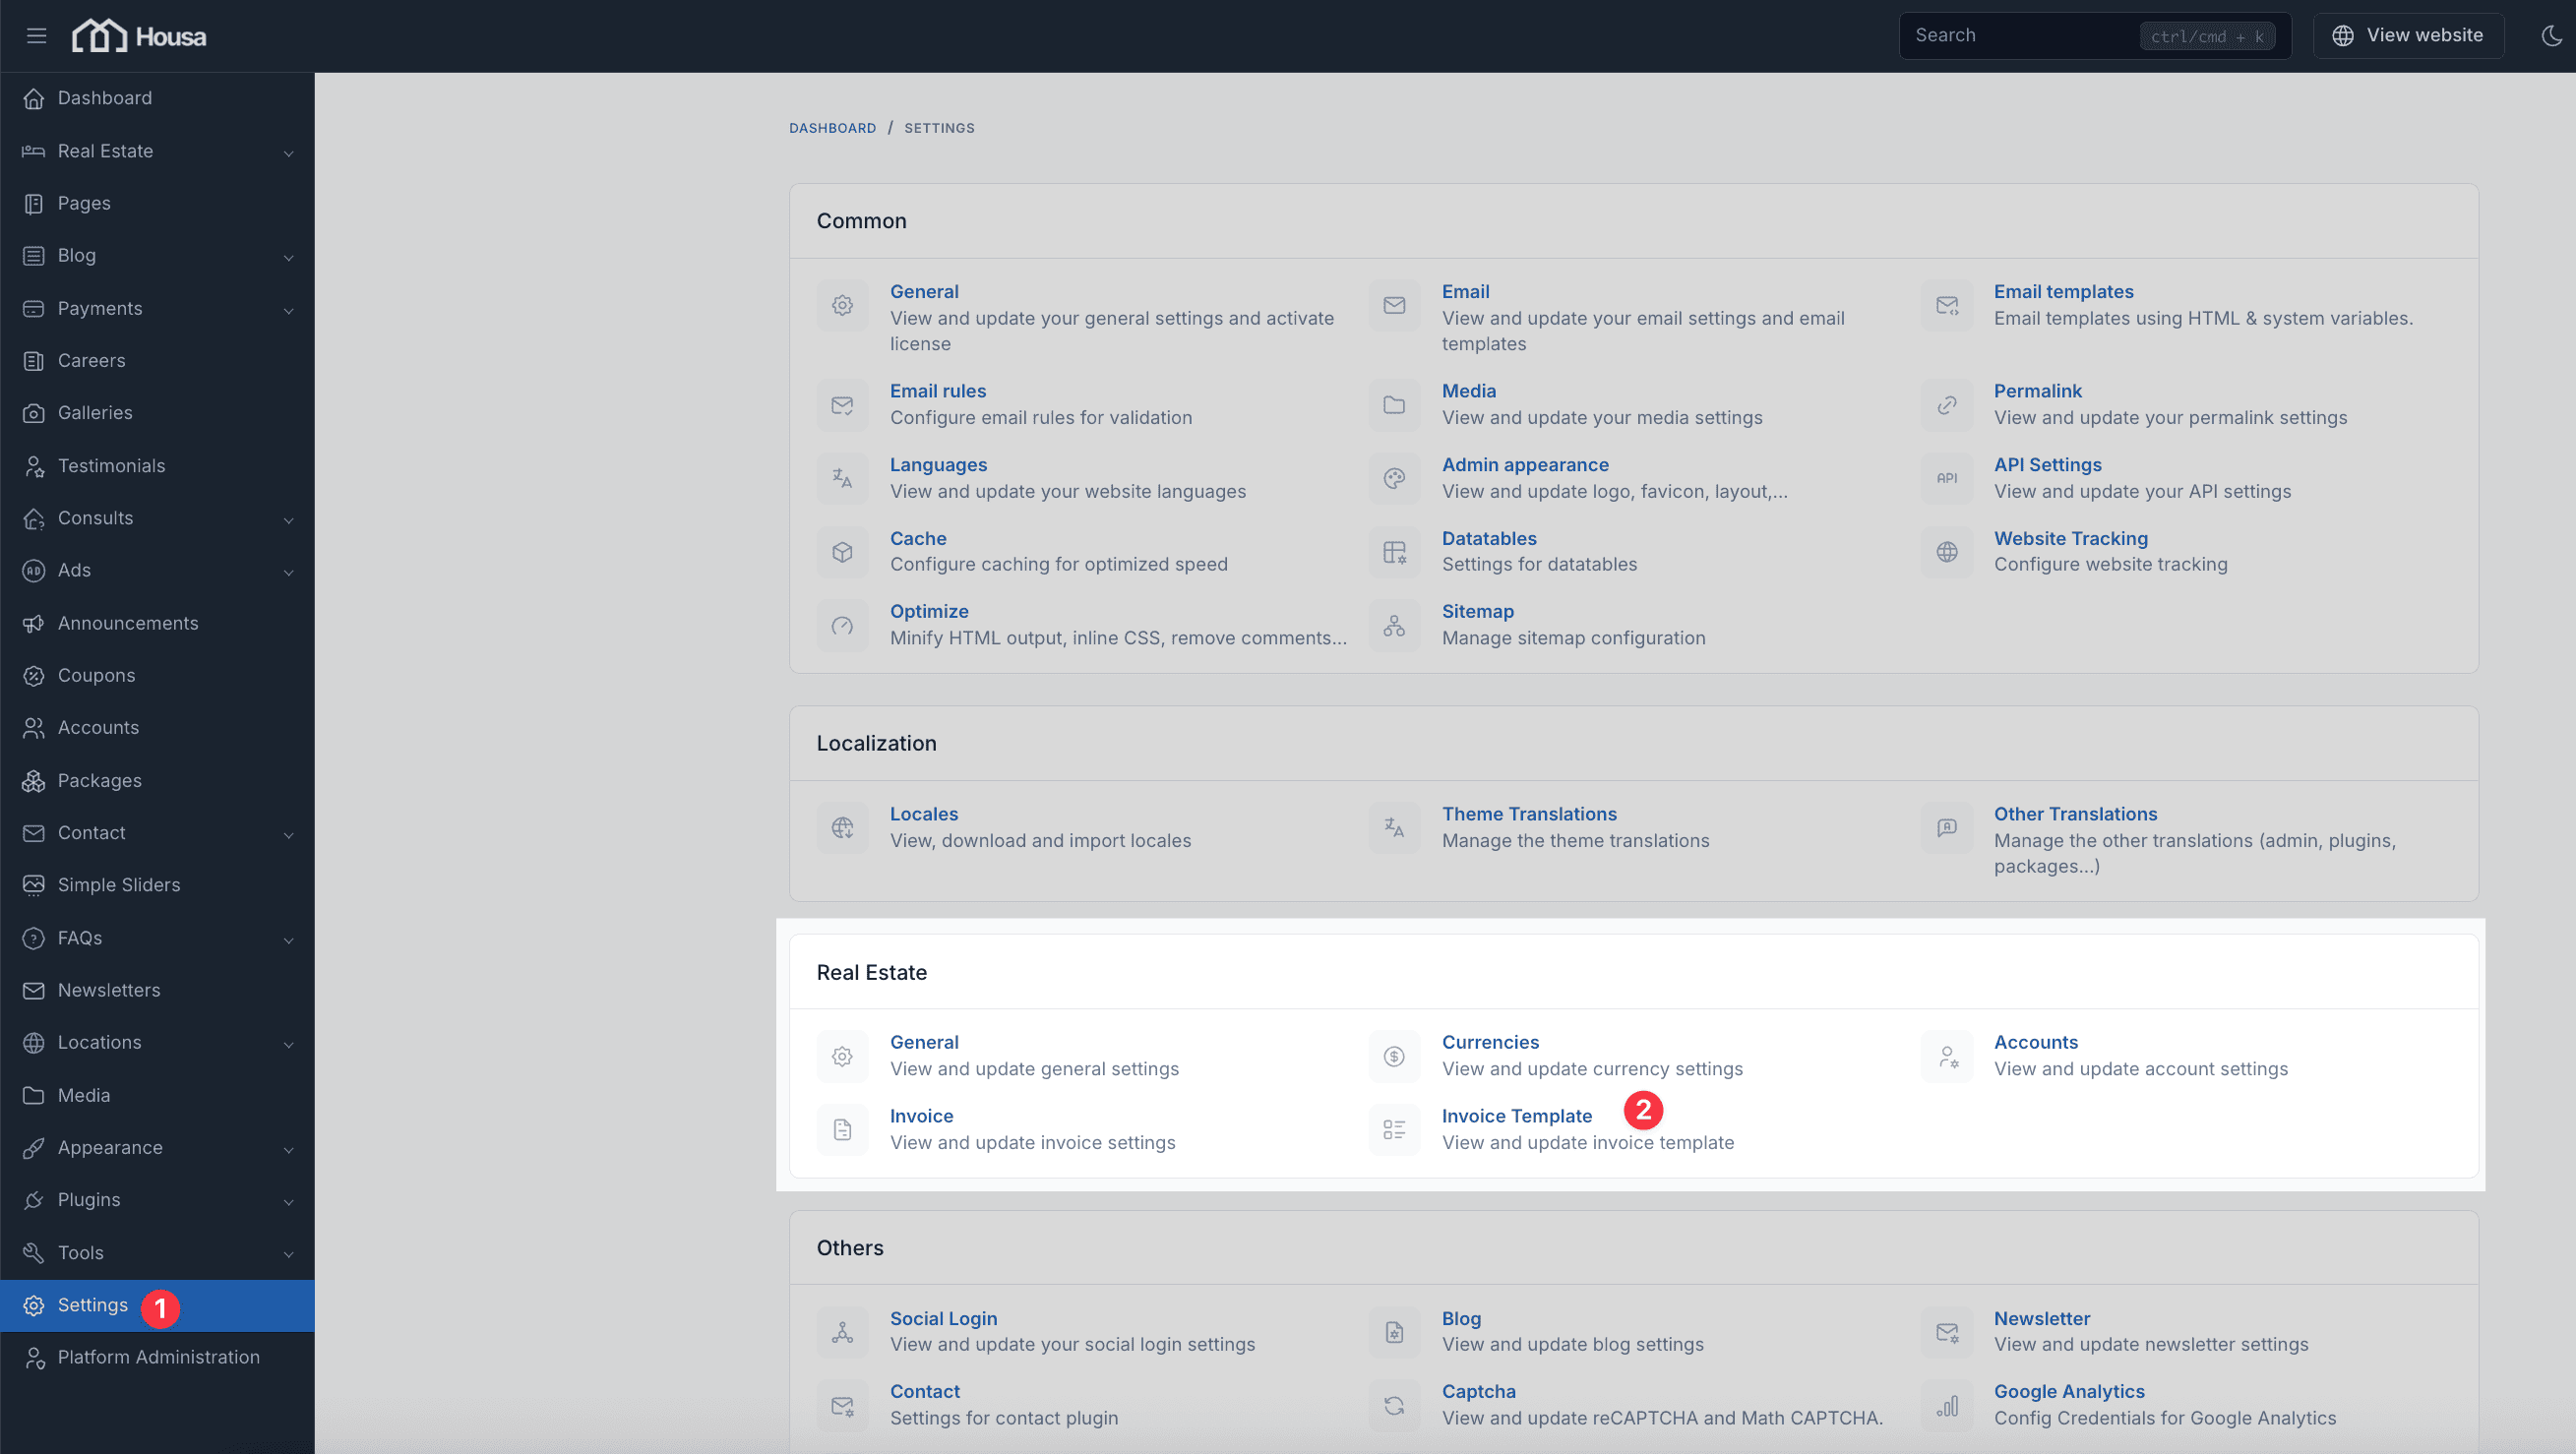This screenshot has height=1454, width=2576.
Task: Expand the Payments sidebar submenu
Action: tap(157, 308)
